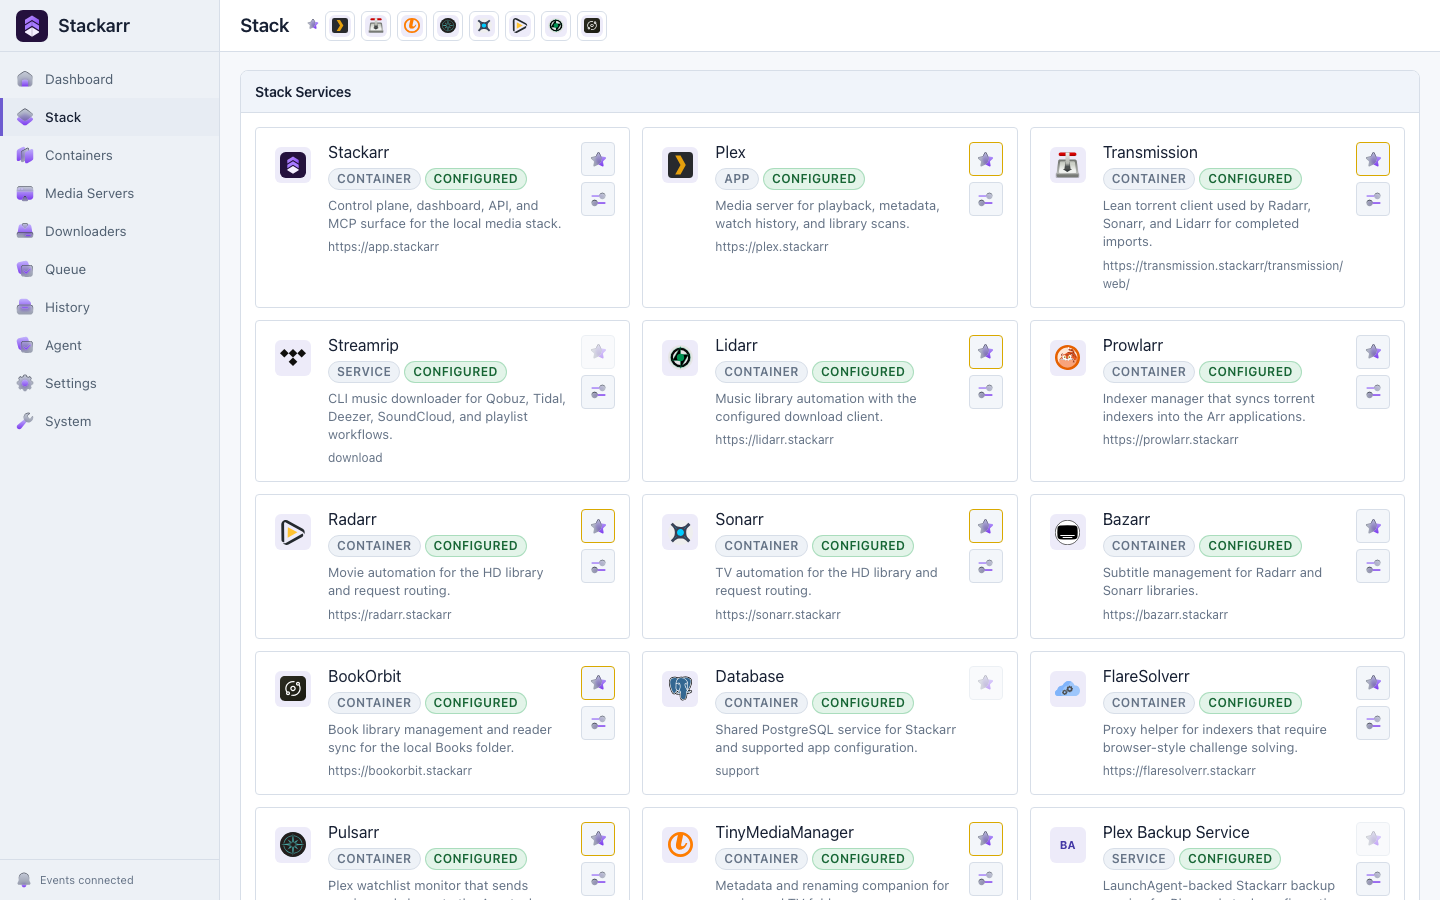Open the https://bazarr.stackarr link
This screenshot has height=900, width=1440.
(x=1165, y=615)
